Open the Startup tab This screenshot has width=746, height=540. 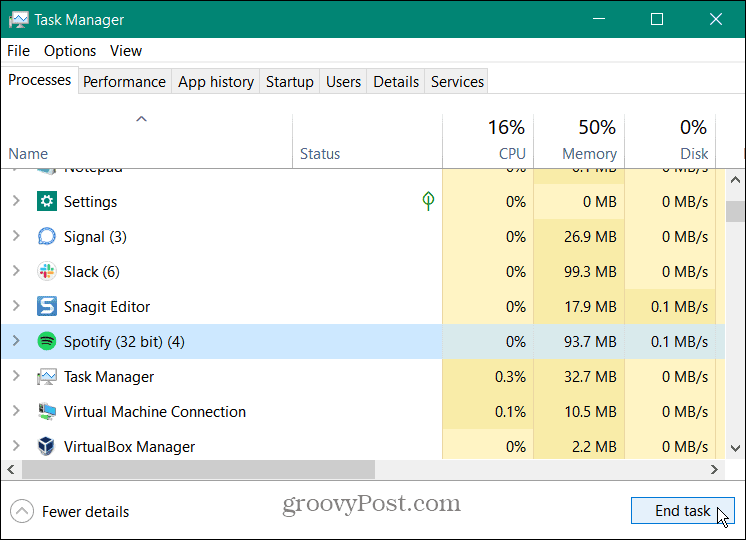pos(289,82)
